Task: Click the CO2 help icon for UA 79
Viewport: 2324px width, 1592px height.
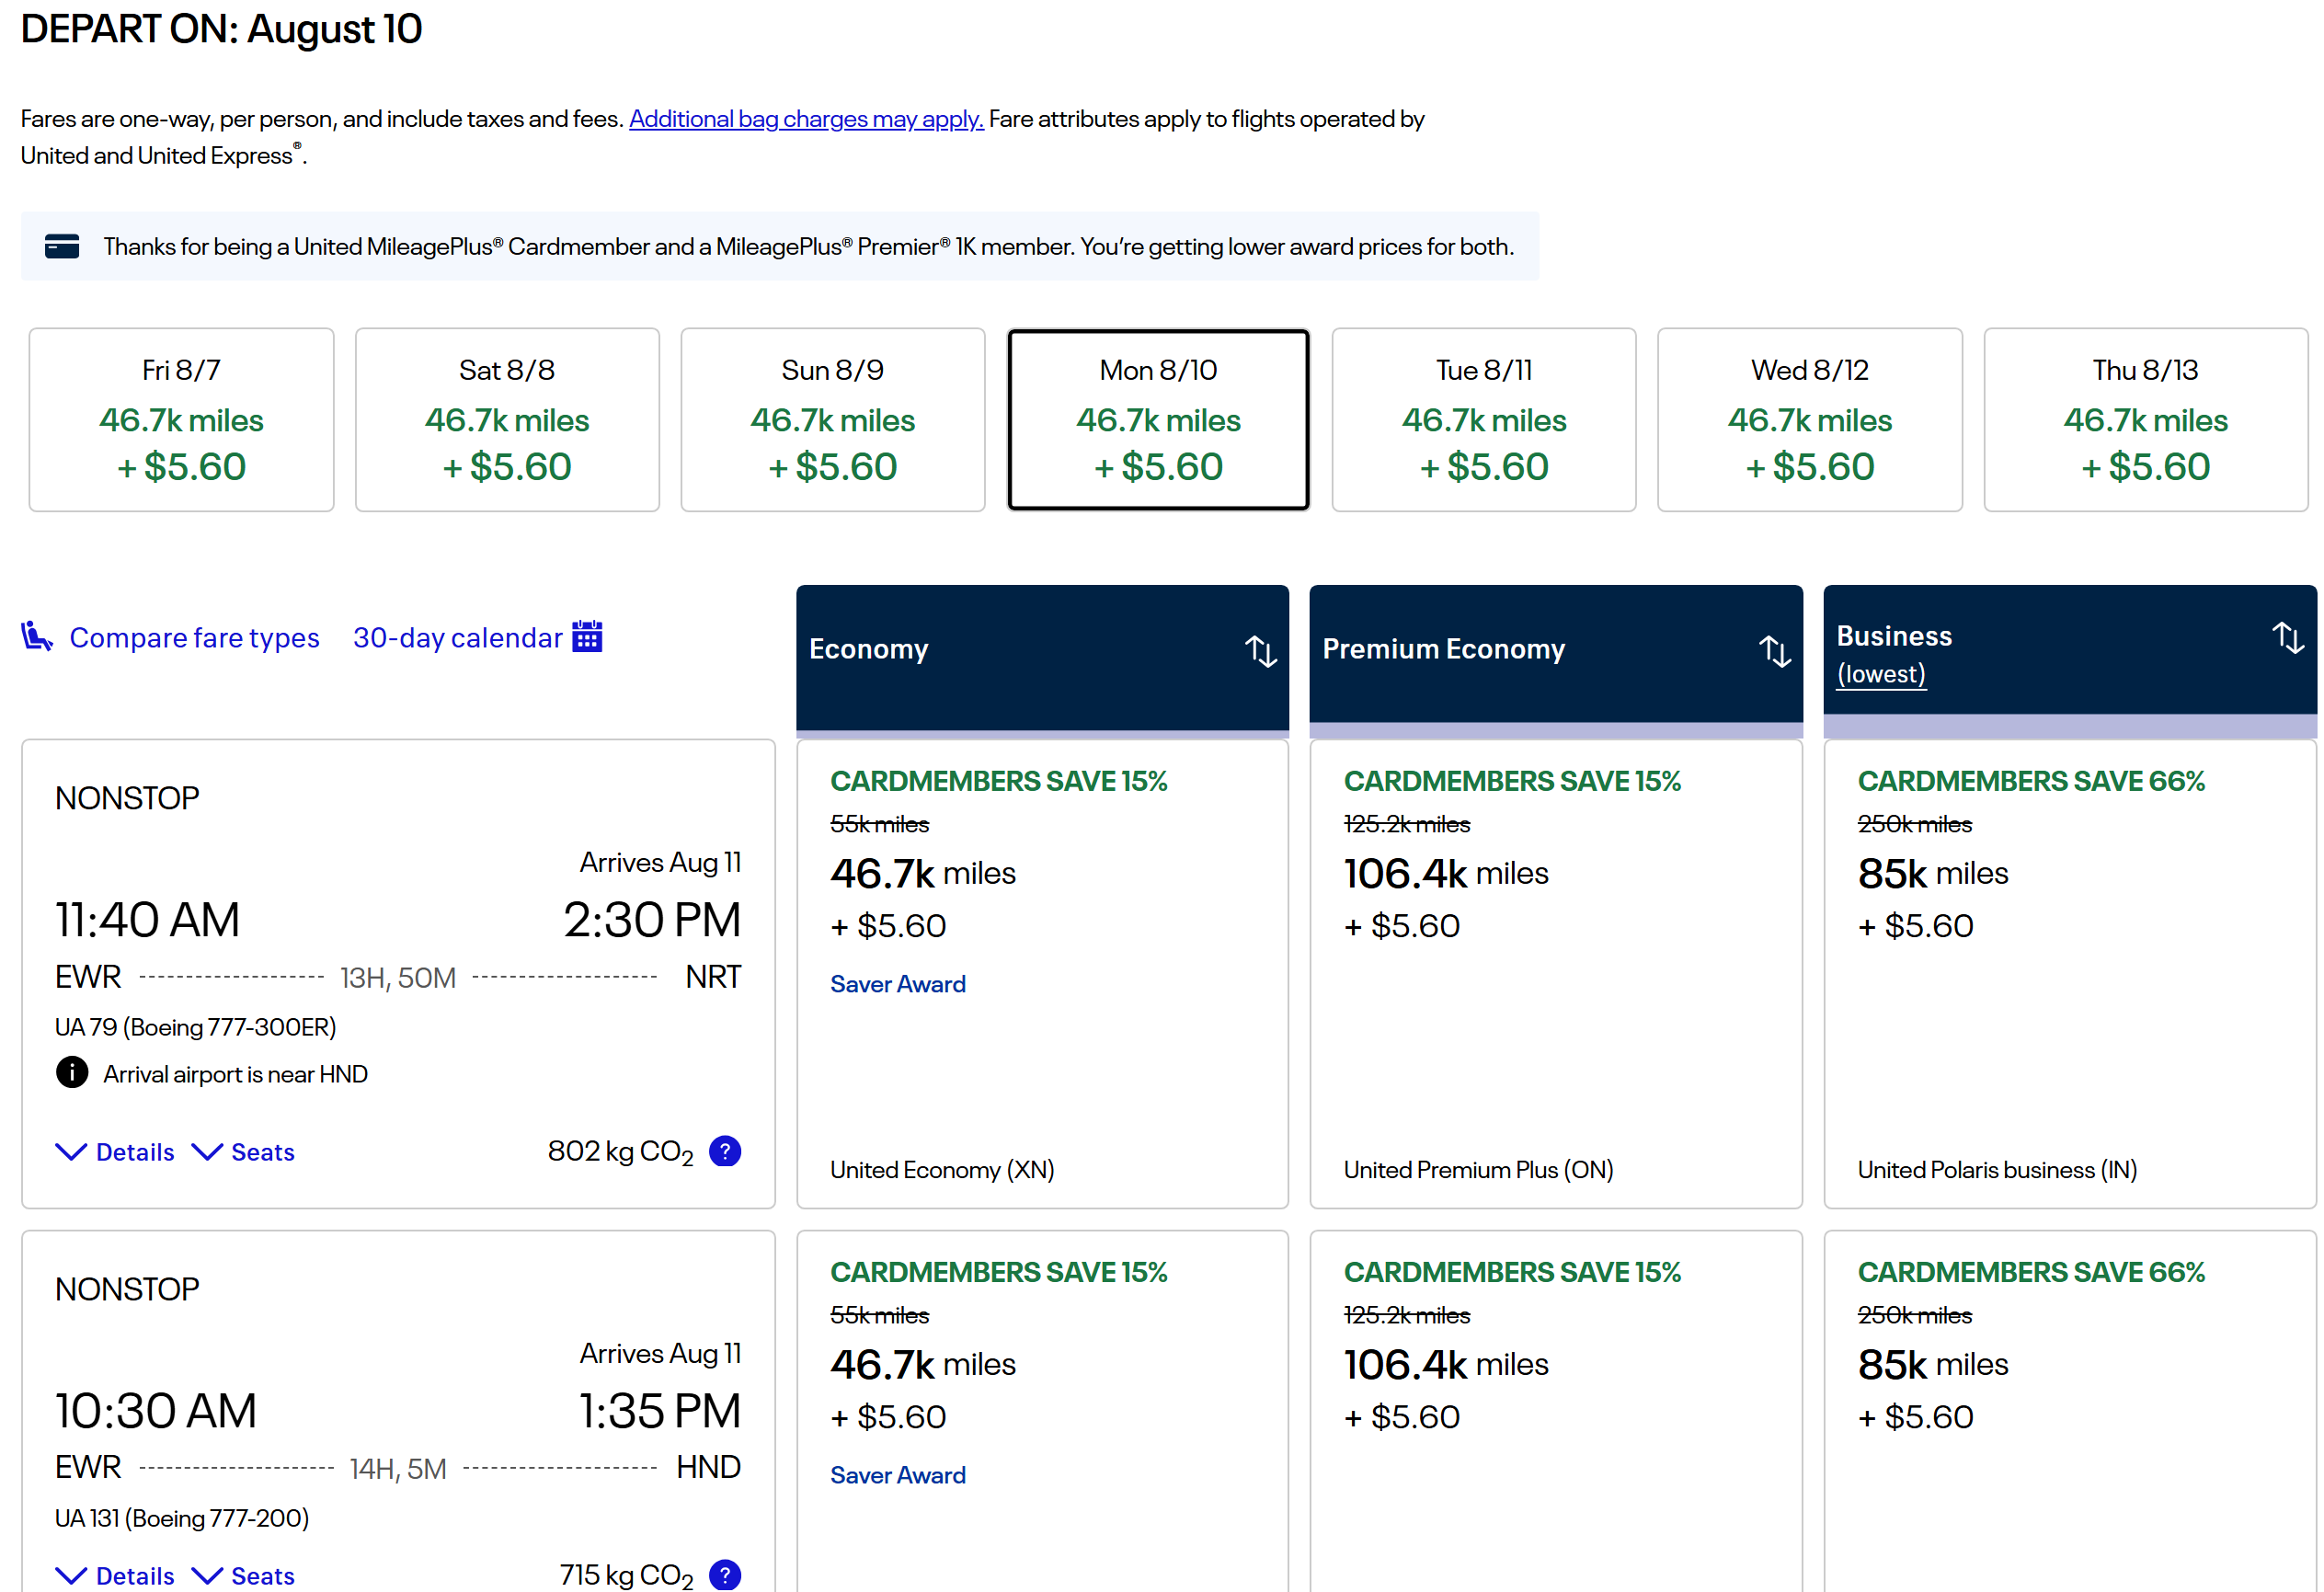Action: point(725,1151)
